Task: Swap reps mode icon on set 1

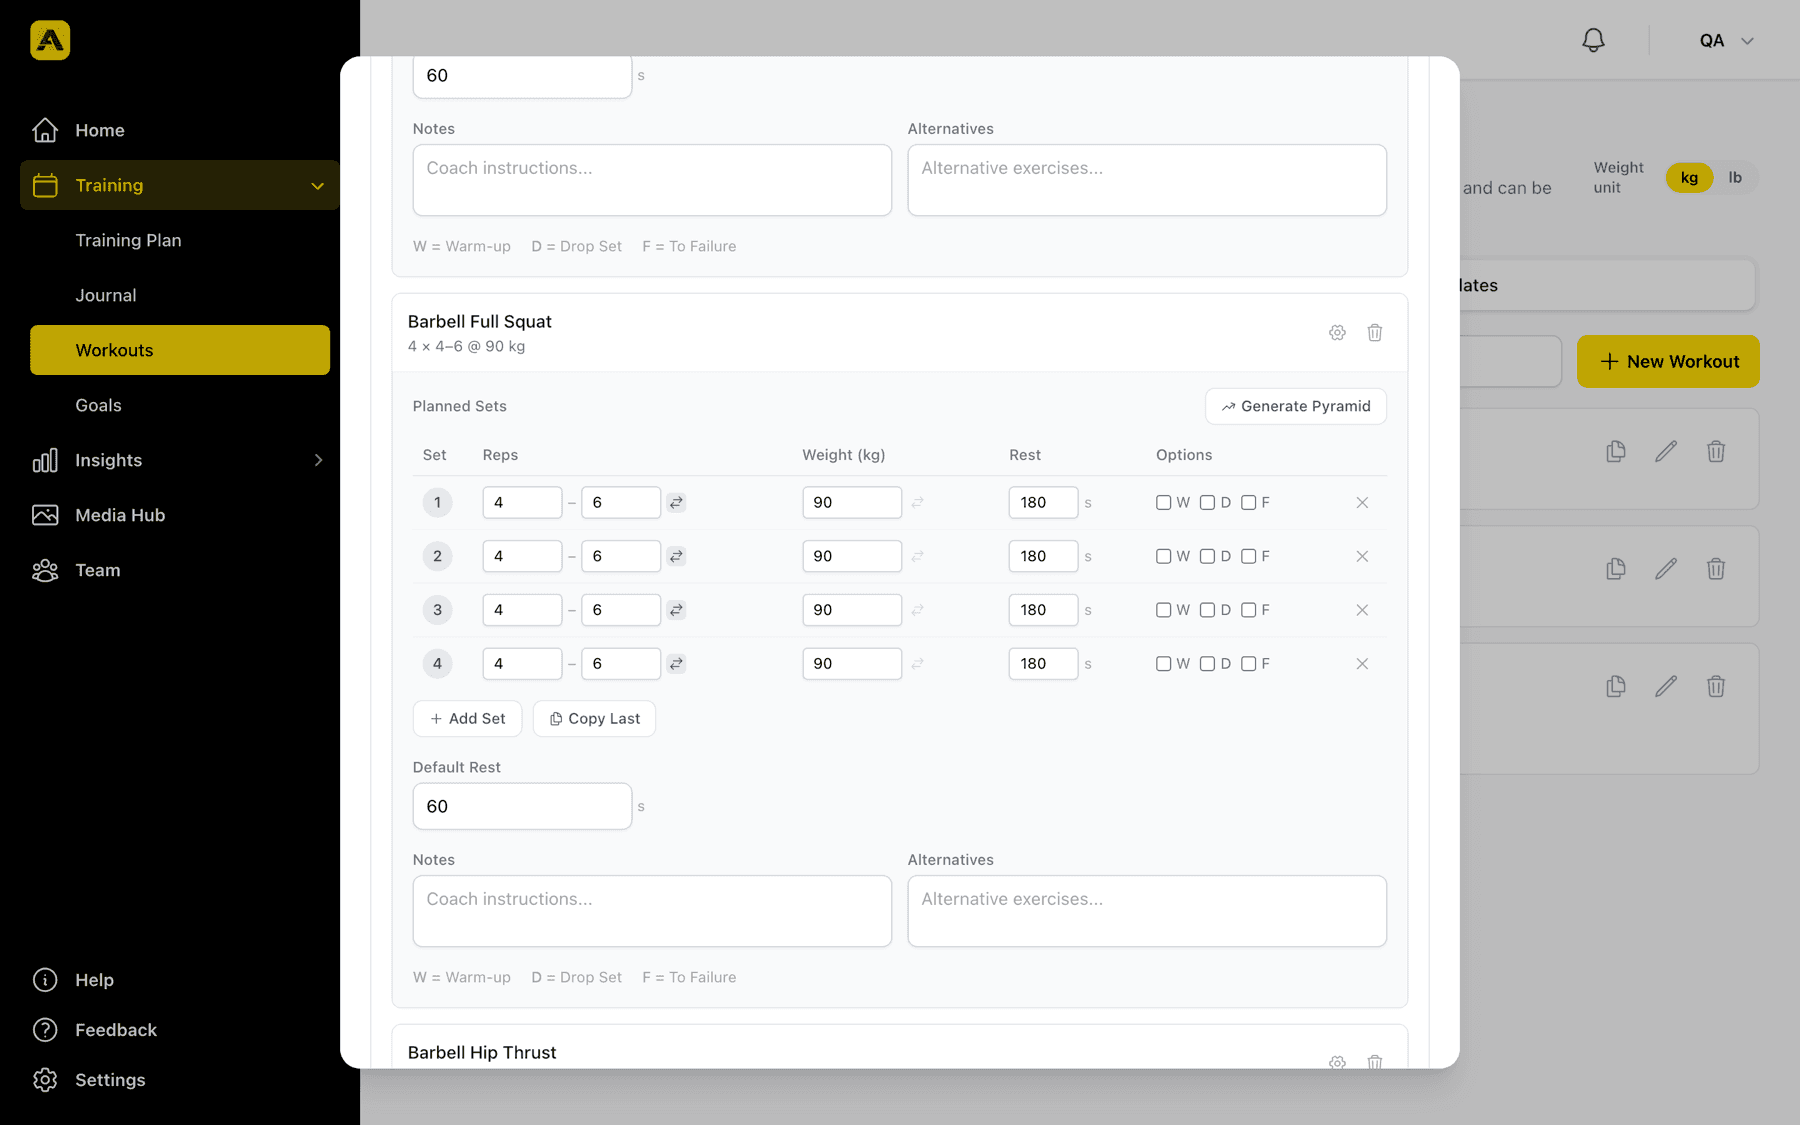Action: 676,503
